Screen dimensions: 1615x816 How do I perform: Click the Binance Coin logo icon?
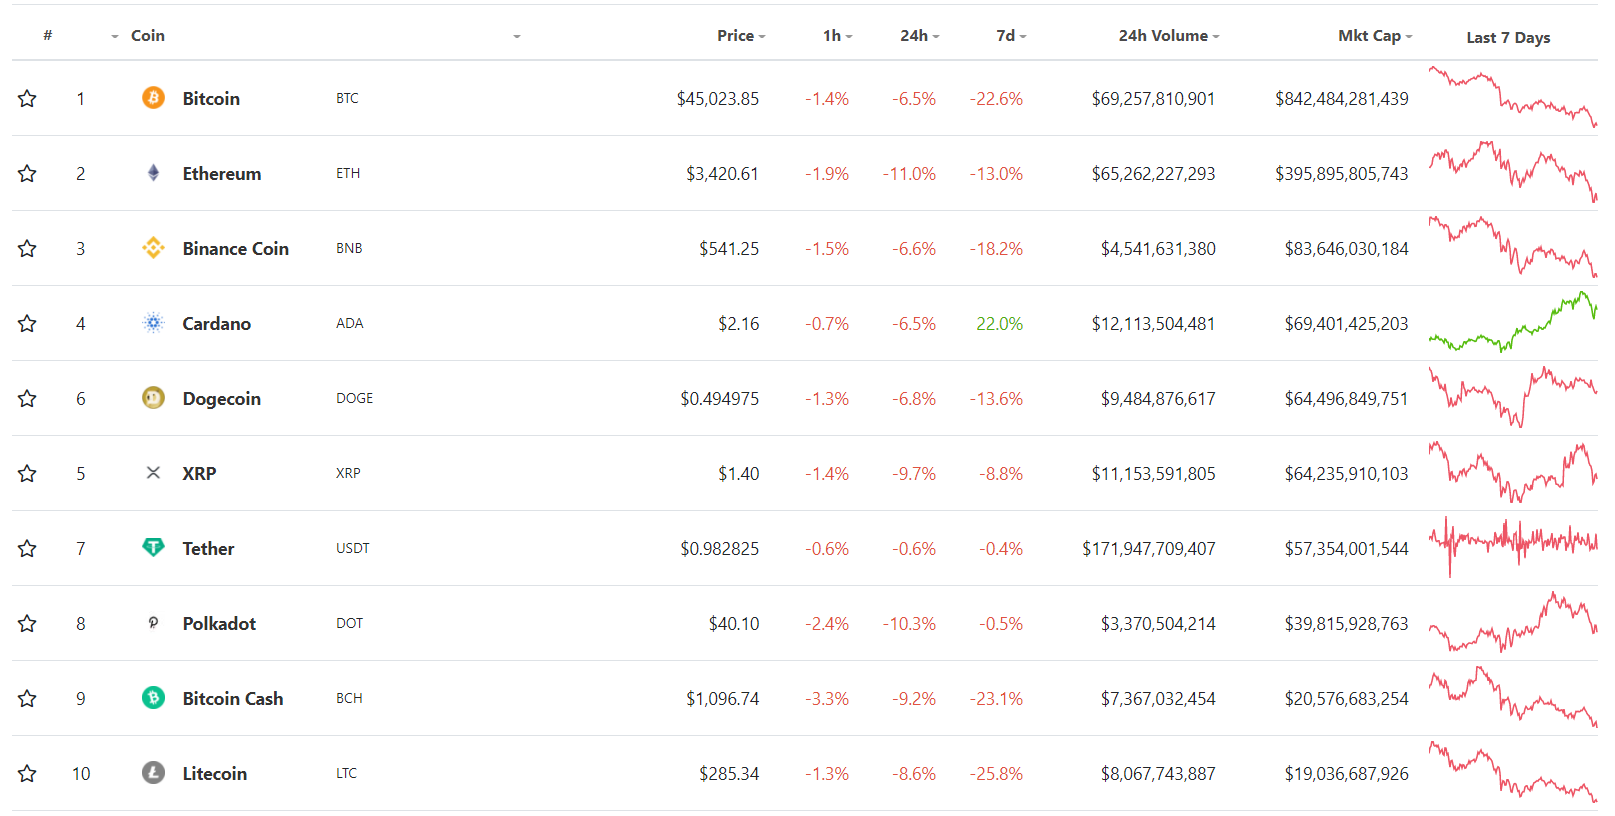pyautogui.click(x=153, y=248)
